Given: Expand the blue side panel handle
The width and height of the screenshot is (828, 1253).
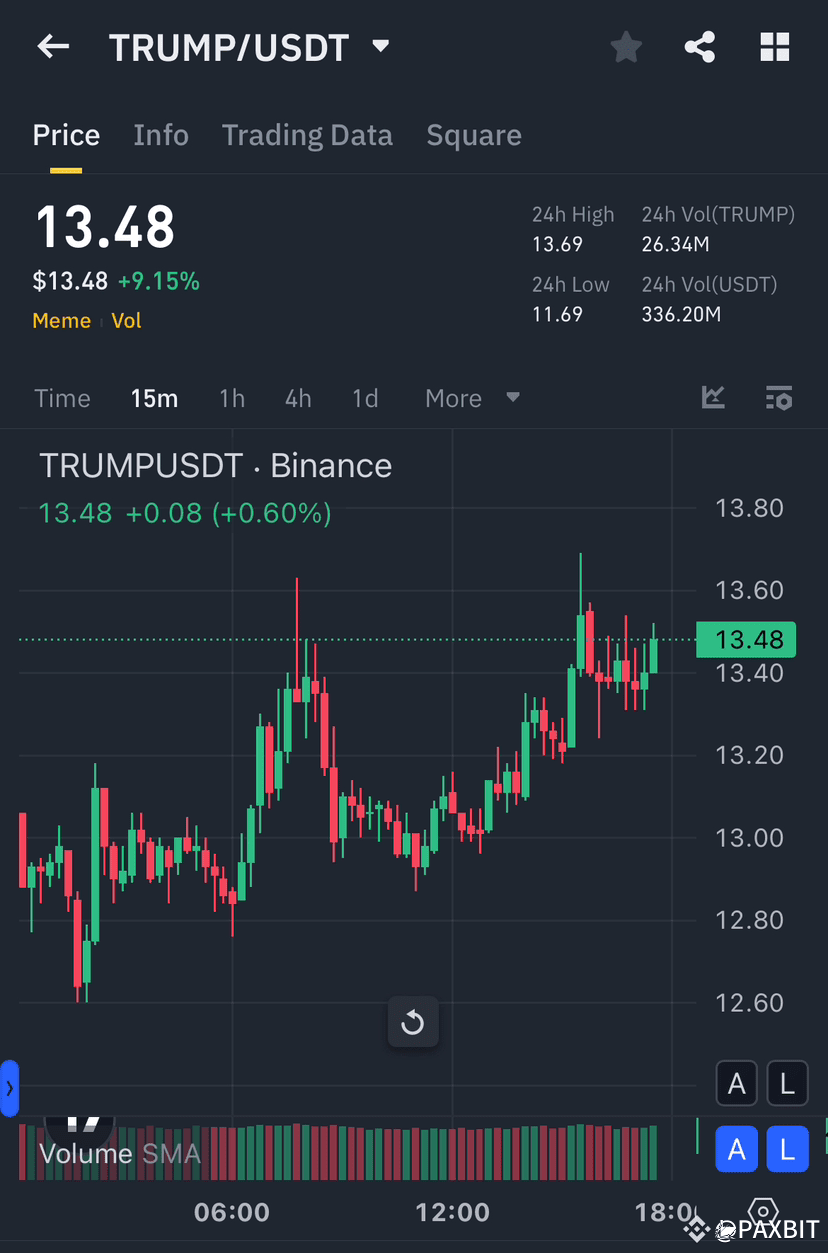Looking at the screenshot, I should 9,1088.
